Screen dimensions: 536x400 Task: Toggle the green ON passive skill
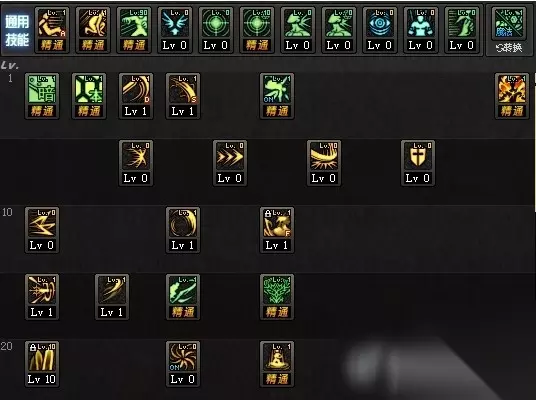(x=277, y=96)
